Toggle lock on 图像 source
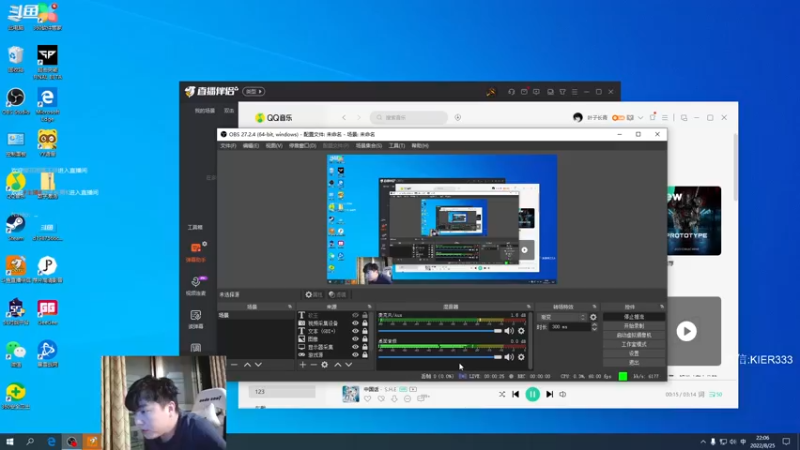 (365, 339)
